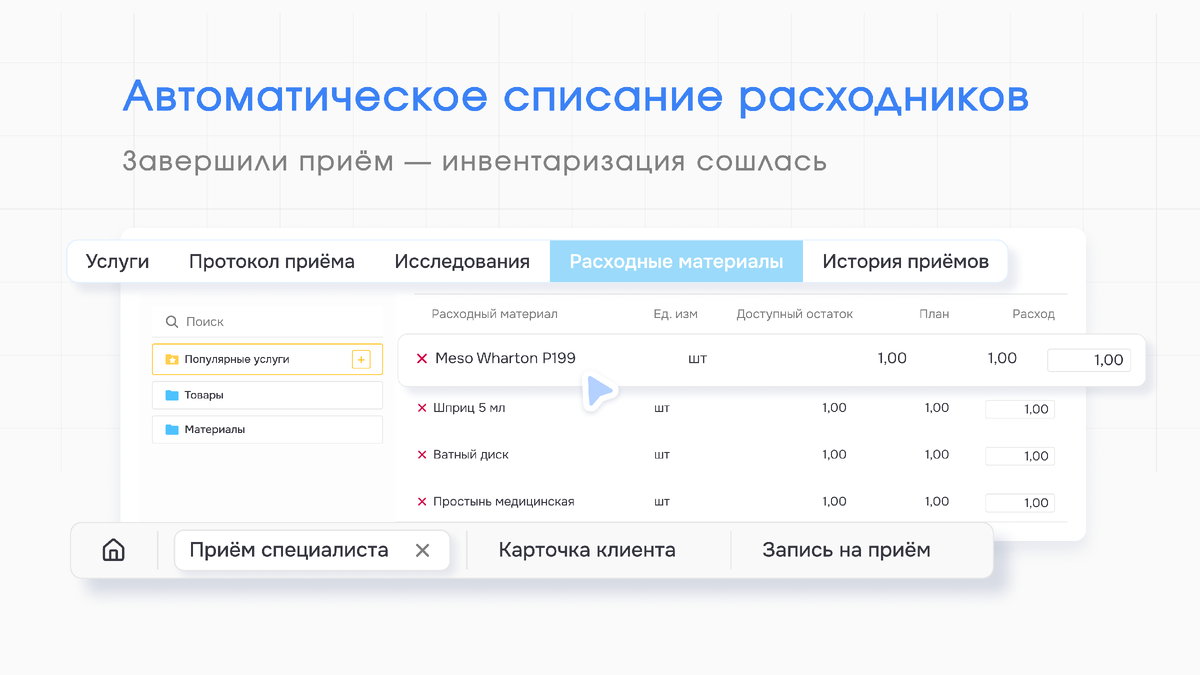Image resolution: width=1200 pixels, height=675 pixels.
Task: Click the Доступный остаток column header
Action: pos(795,314)
